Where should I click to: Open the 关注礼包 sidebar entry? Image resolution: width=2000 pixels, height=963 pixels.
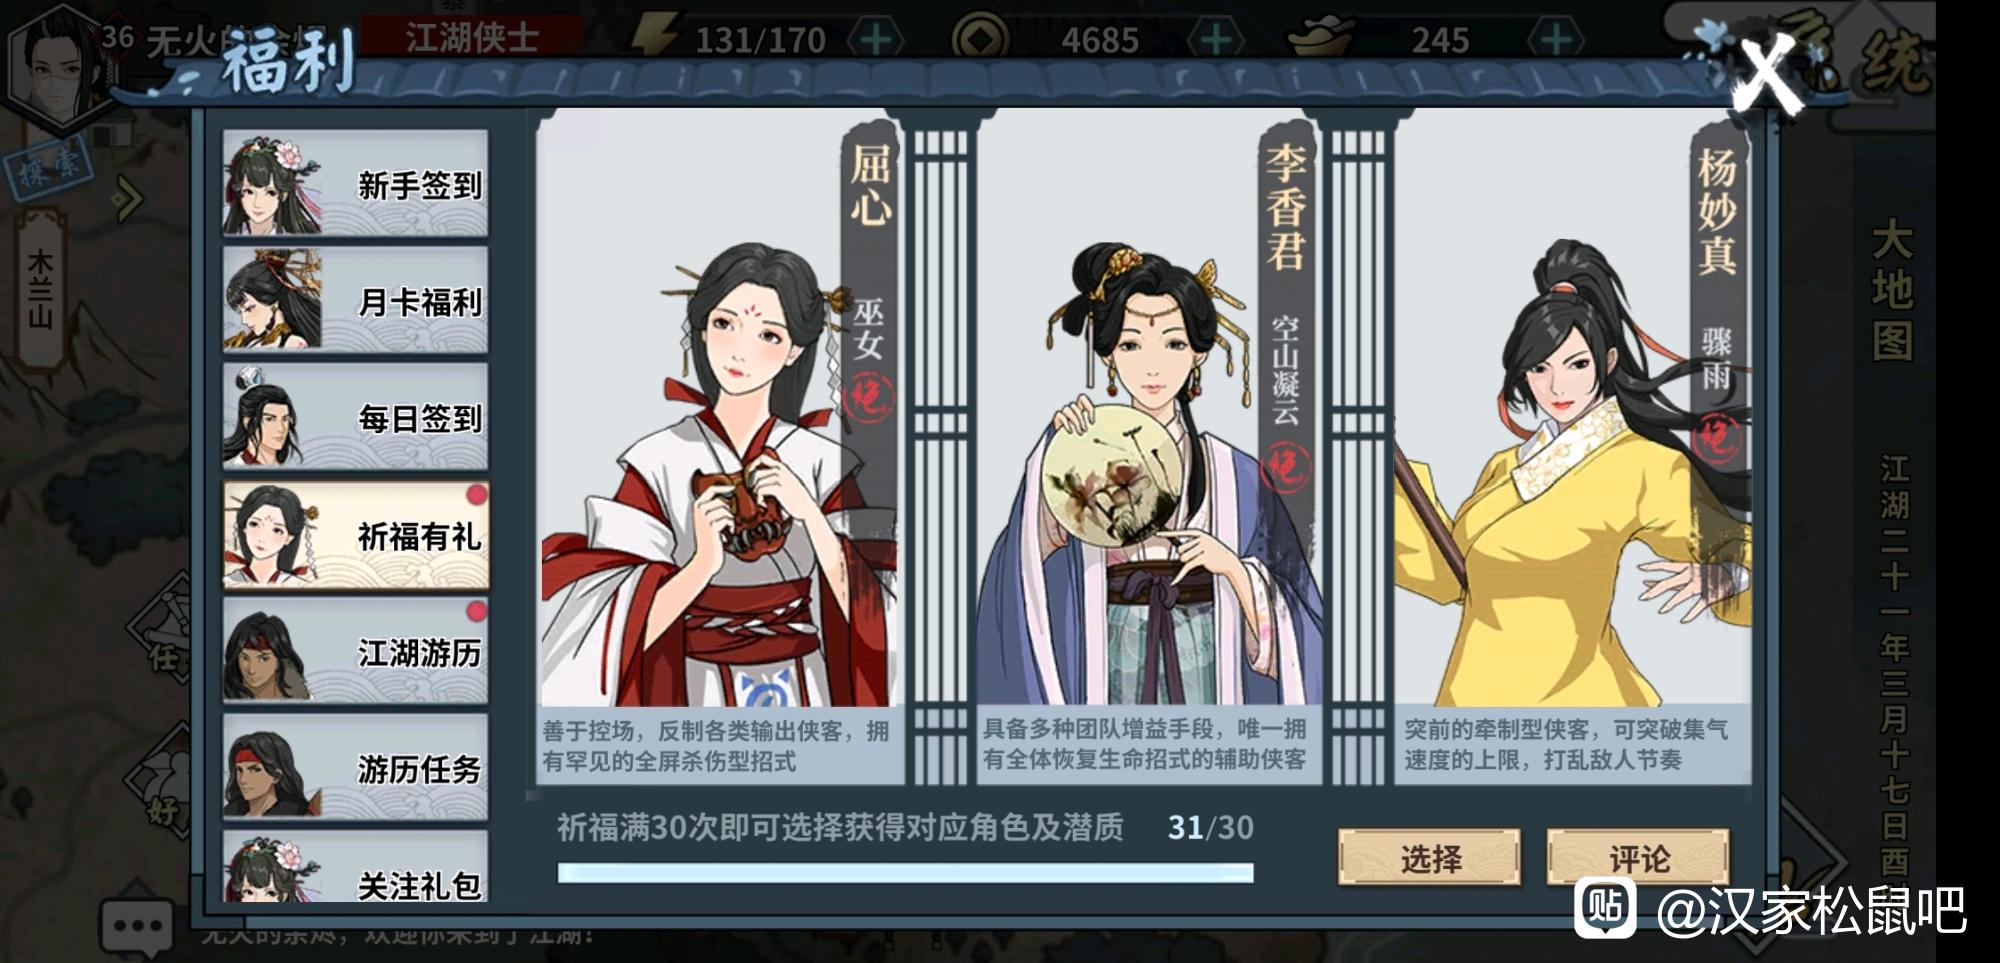(355, 867)
